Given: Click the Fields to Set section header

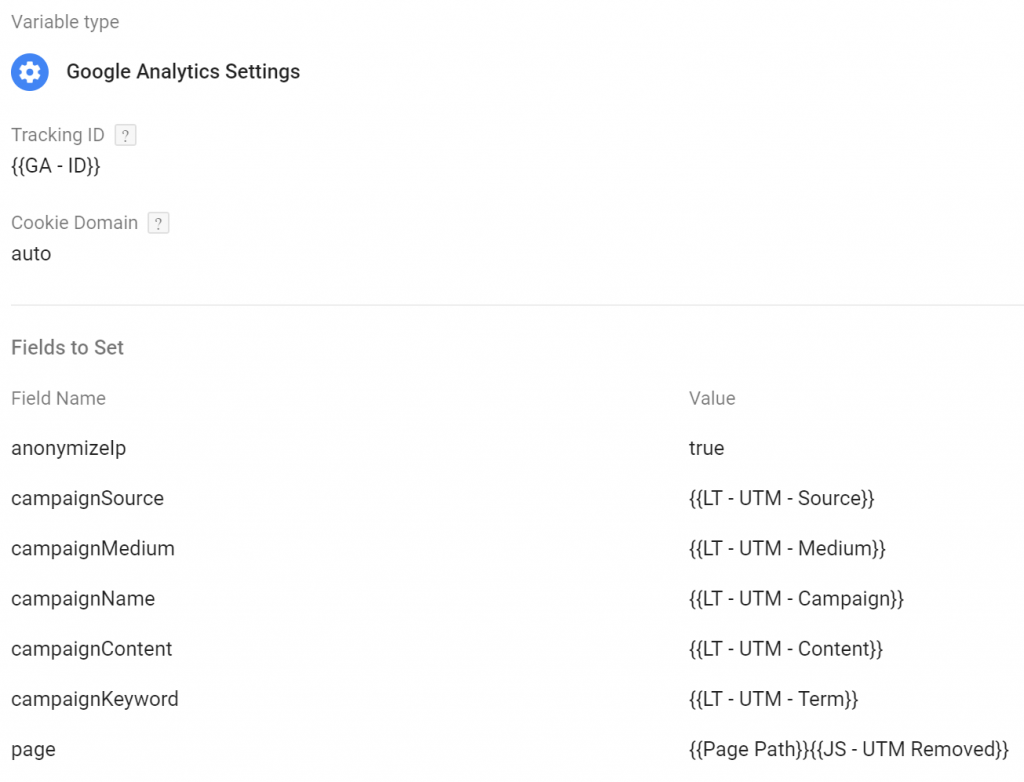Looking at the screenshot, I should (x=67, y=348).
